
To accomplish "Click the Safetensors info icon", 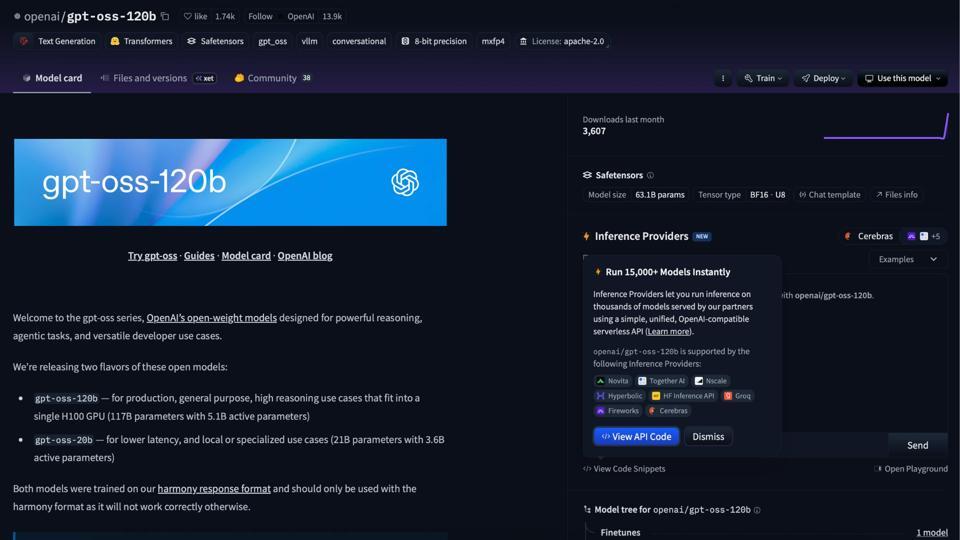I will [x=650, y=175].
